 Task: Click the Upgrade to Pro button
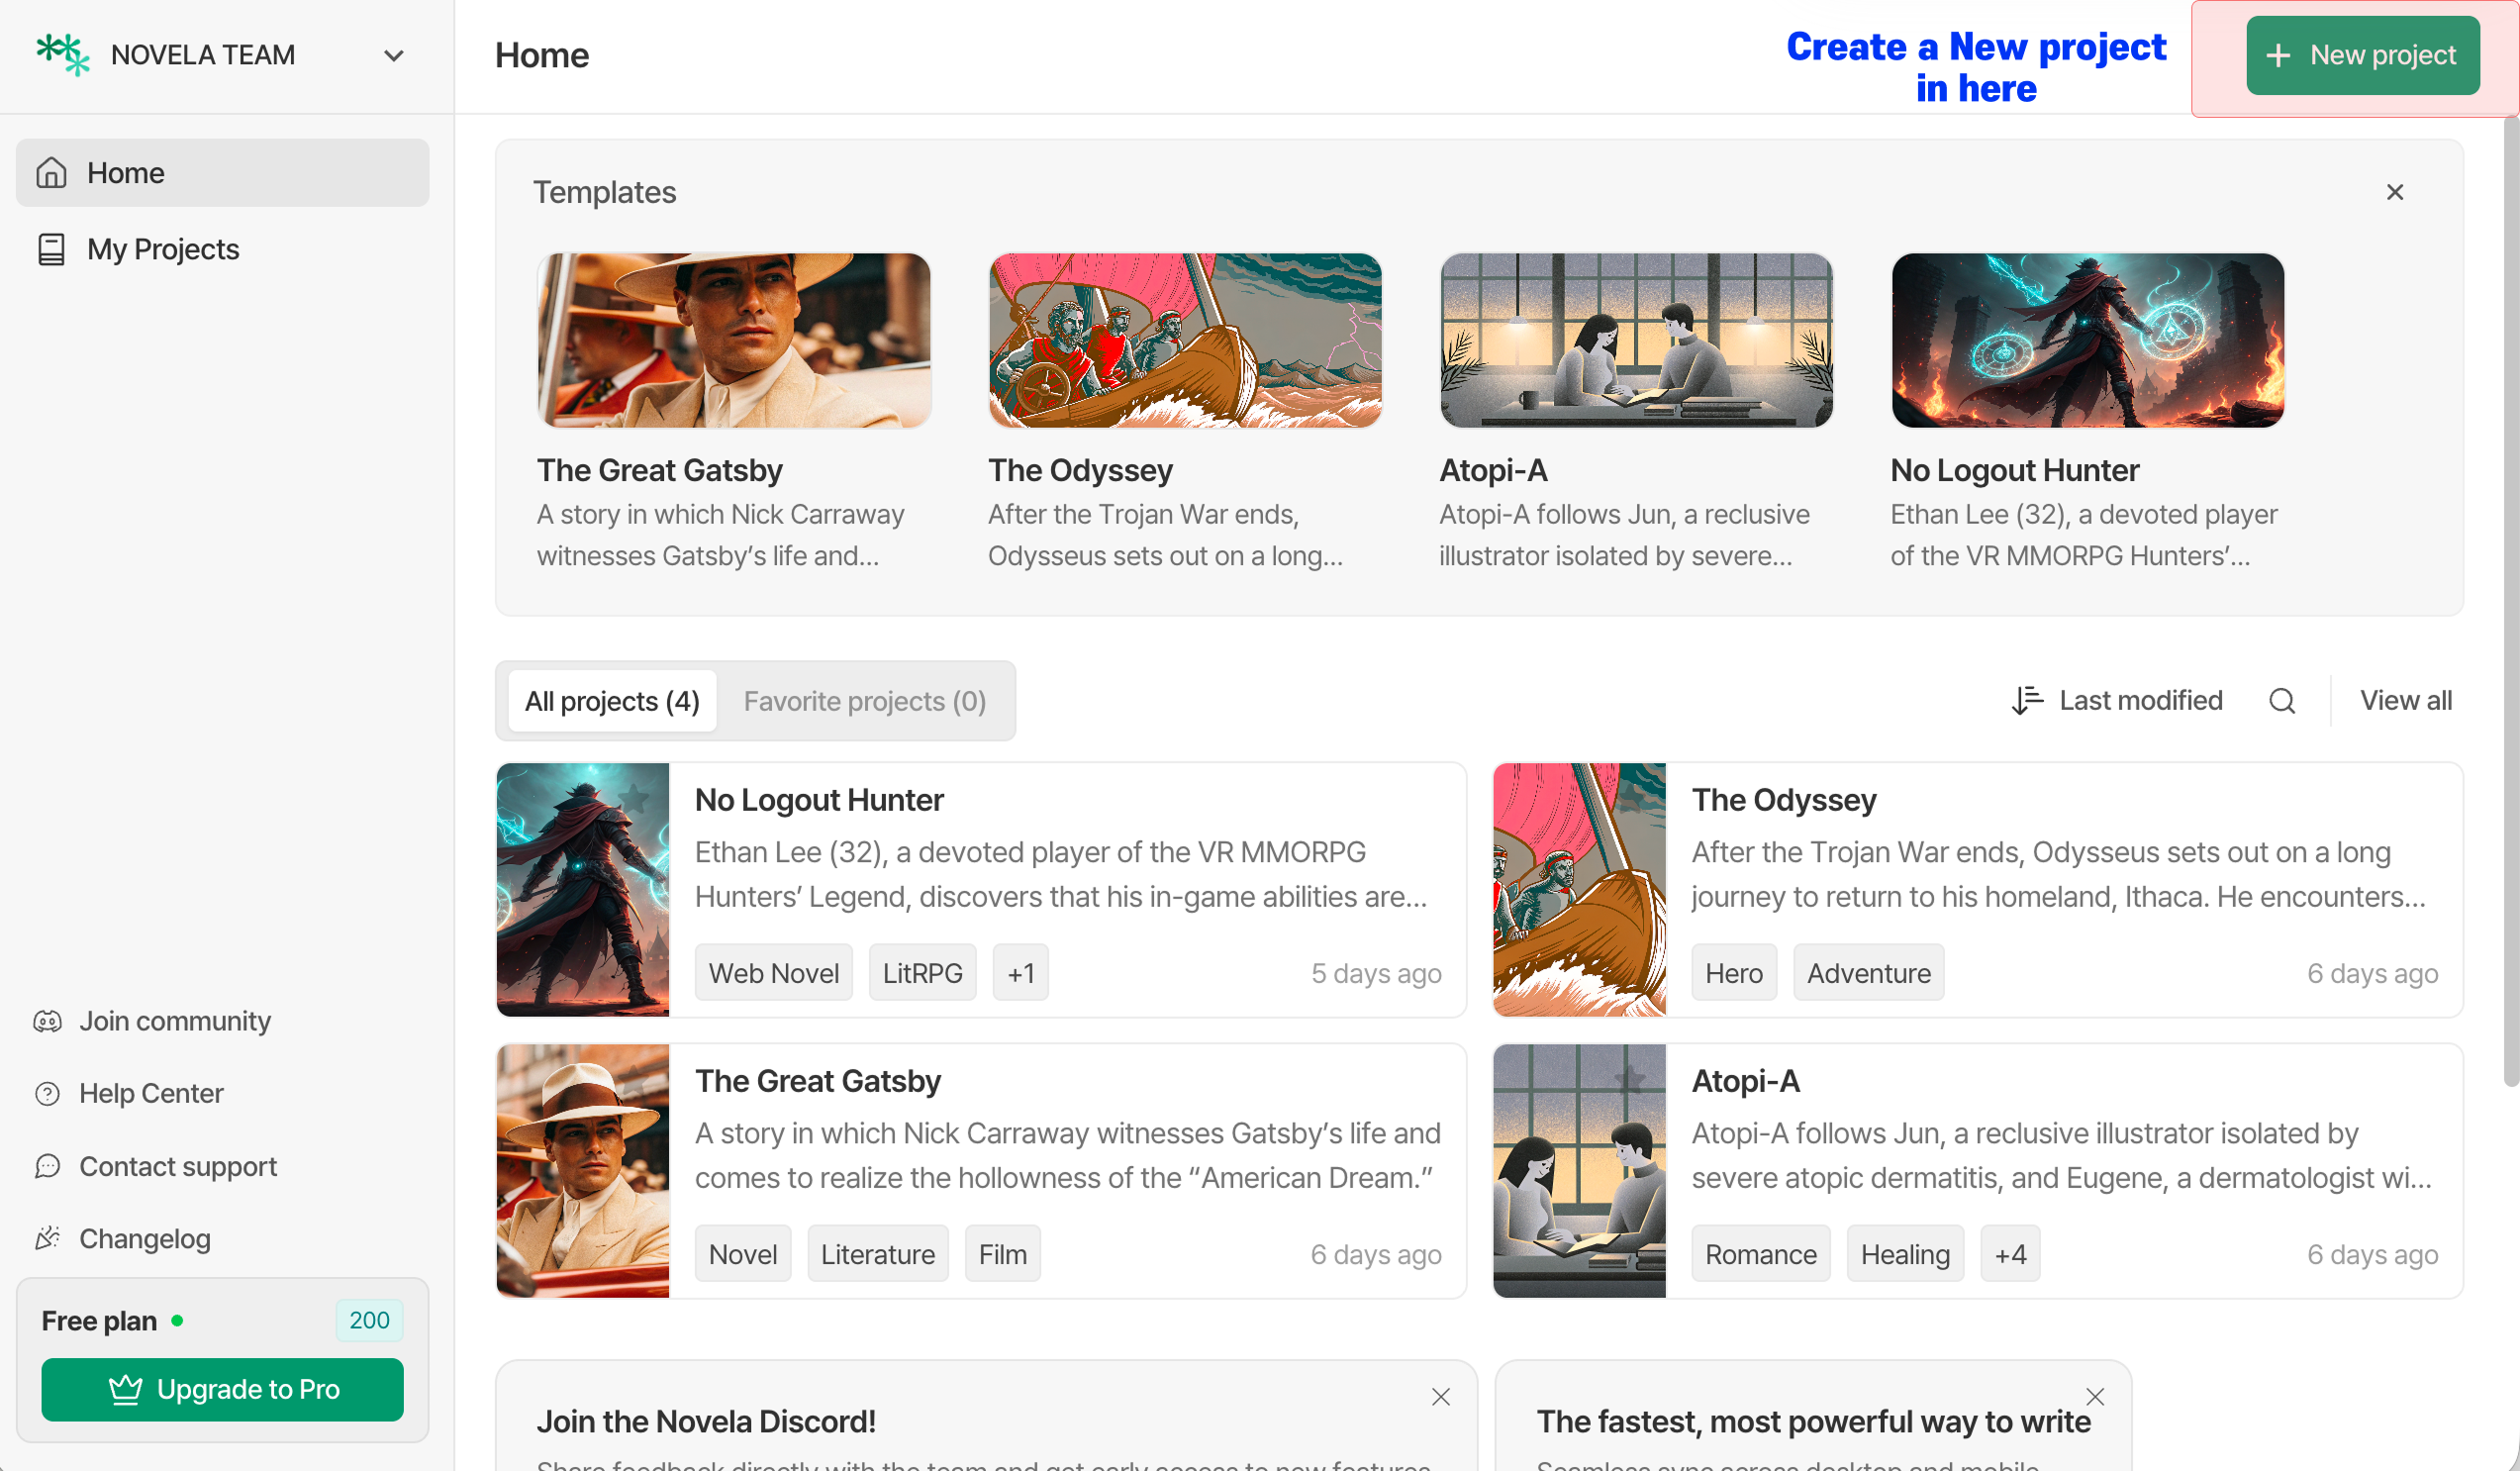222,1389
